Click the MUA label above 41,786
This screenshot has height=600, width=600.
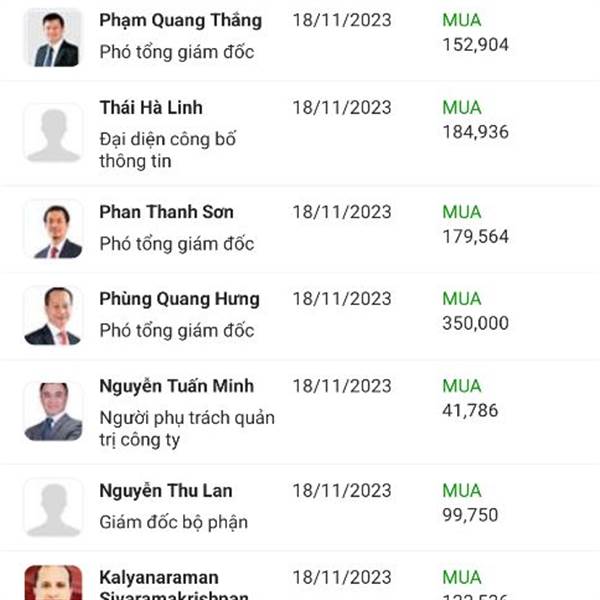(461, 385)
